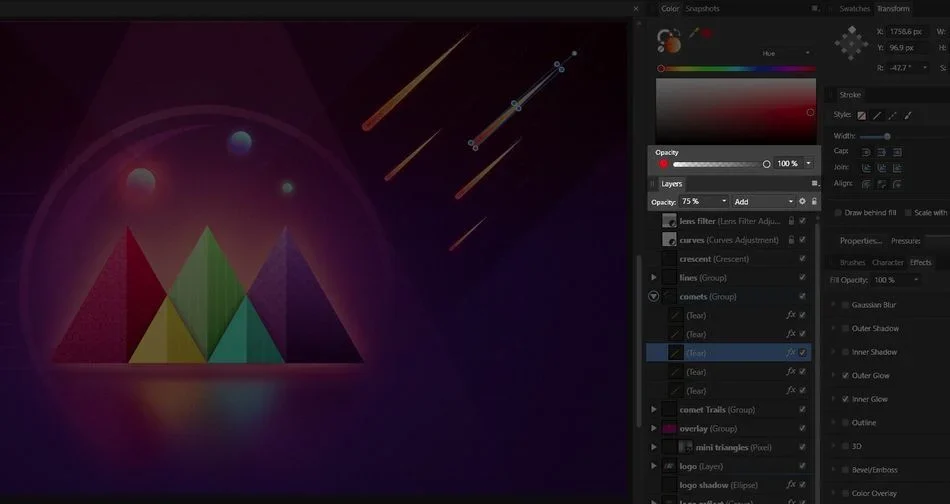This screenshot has height=504, width=950.
Task: Open fx effects of highlighted Tear layer
Action: pyautogui.click(x=791, y=353)
